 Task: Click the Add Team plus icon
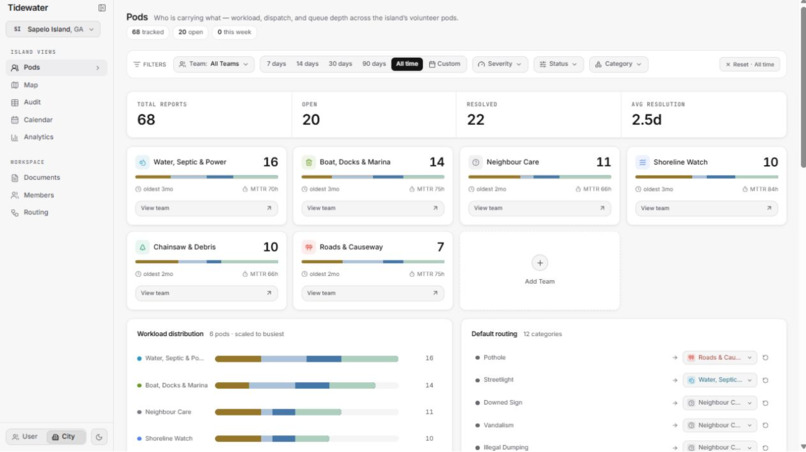pos(540,263)
